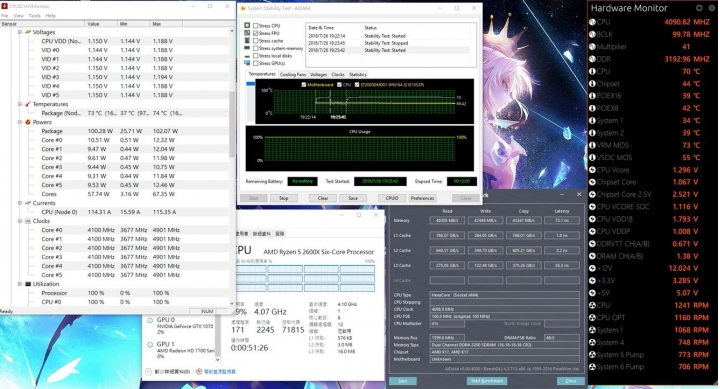
Task: Enable the Stress system memory checkbox
Action: [256, 48]
